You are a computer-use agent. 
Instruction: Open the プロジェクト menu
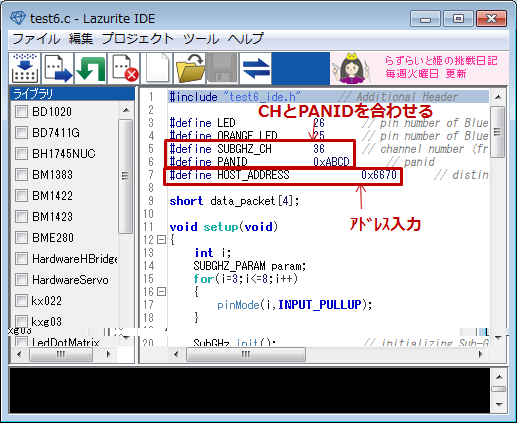tap(138, 39)
